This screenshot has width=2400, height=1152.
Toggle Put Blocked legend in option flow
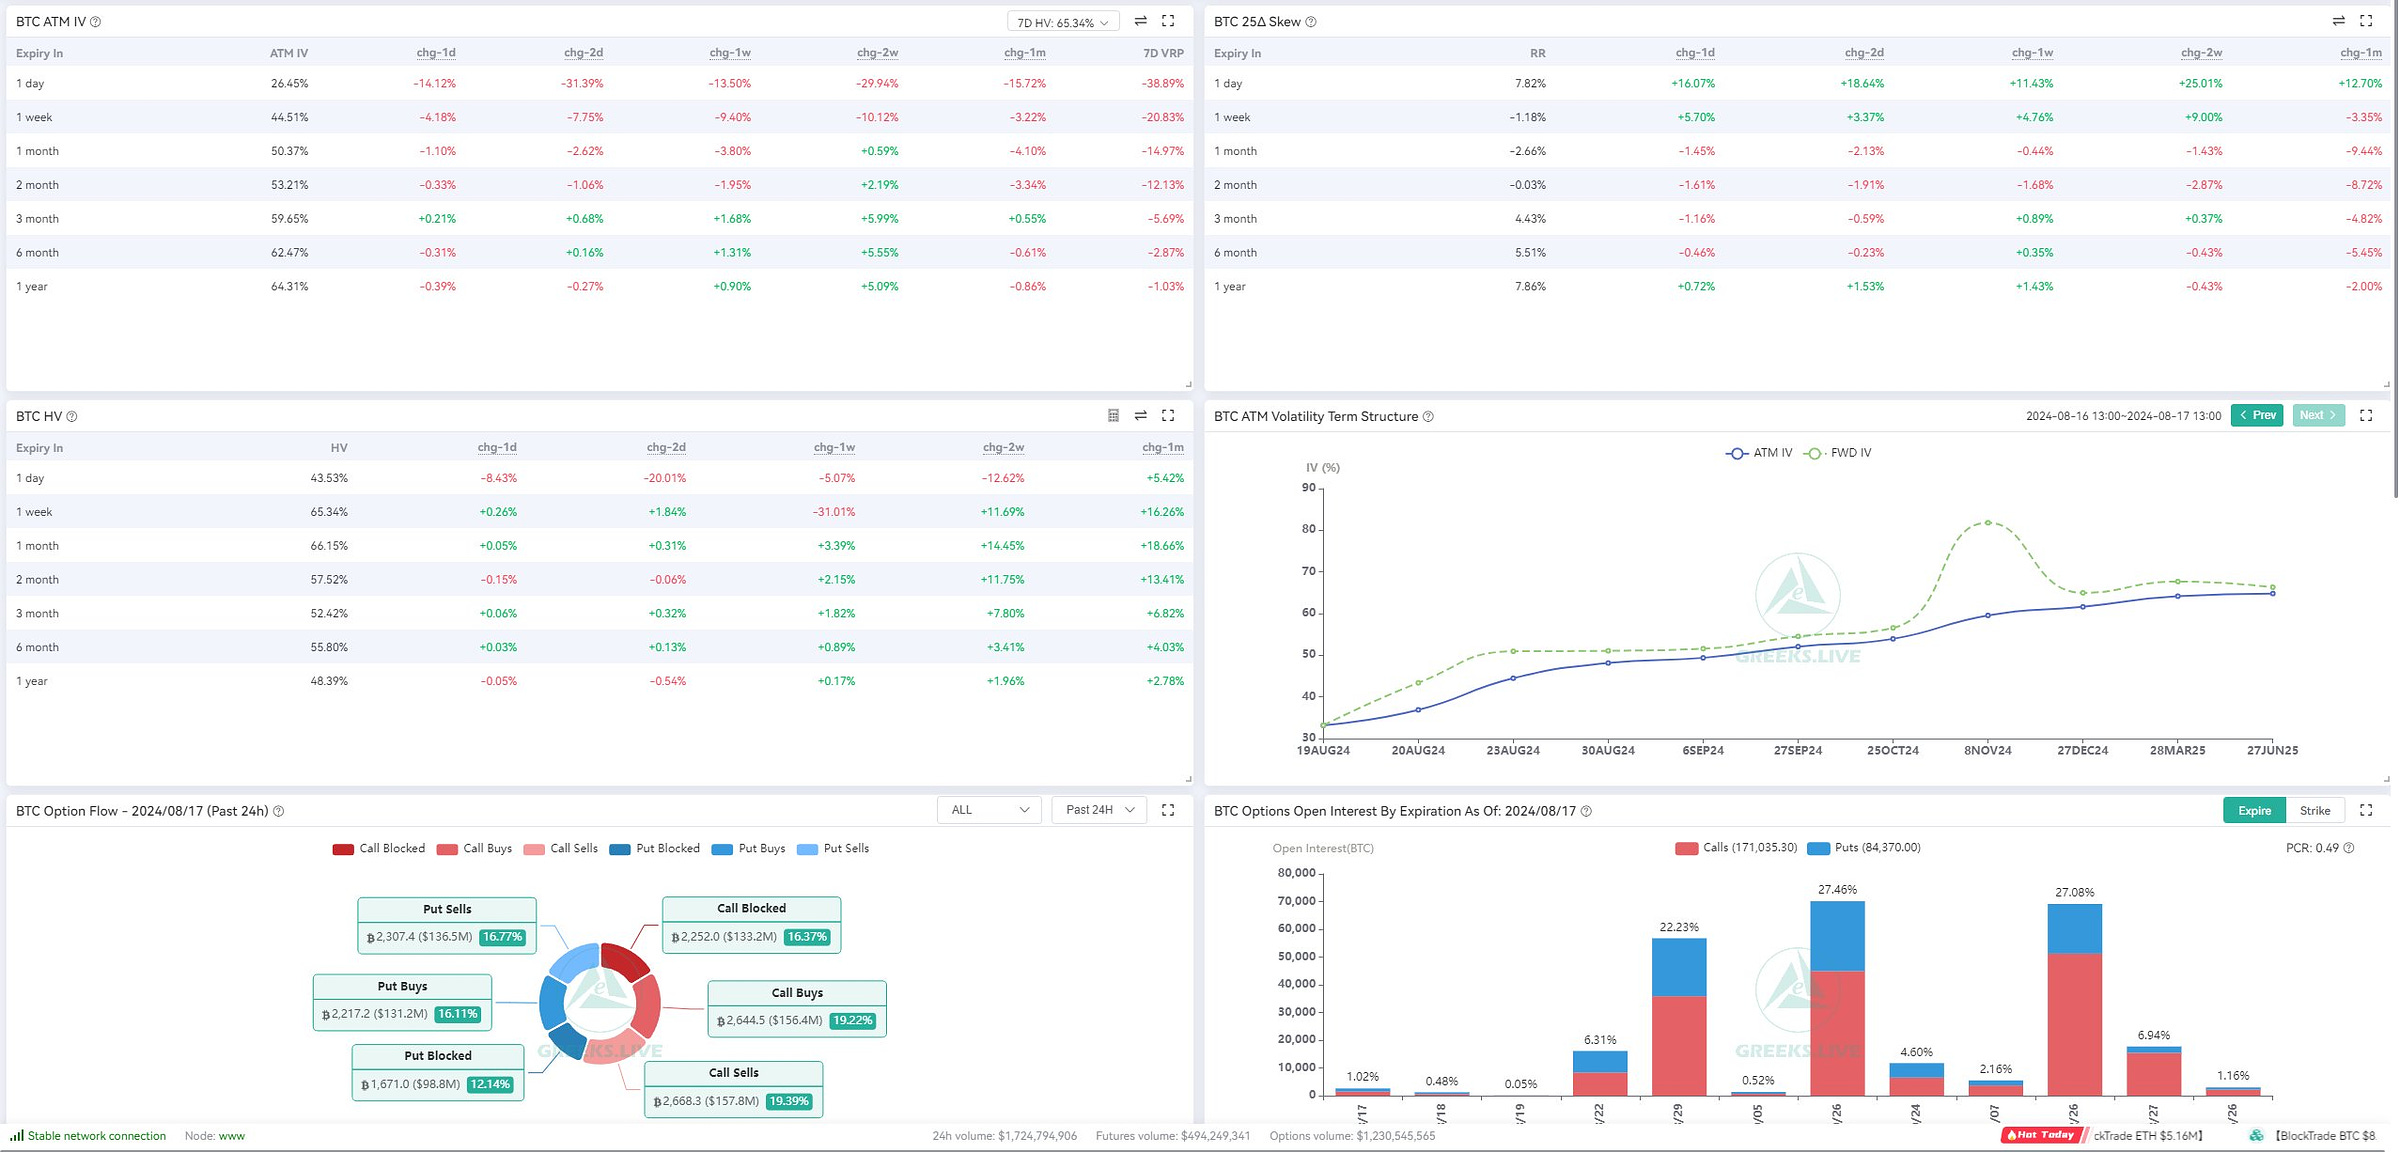click(x=654, y=849)
